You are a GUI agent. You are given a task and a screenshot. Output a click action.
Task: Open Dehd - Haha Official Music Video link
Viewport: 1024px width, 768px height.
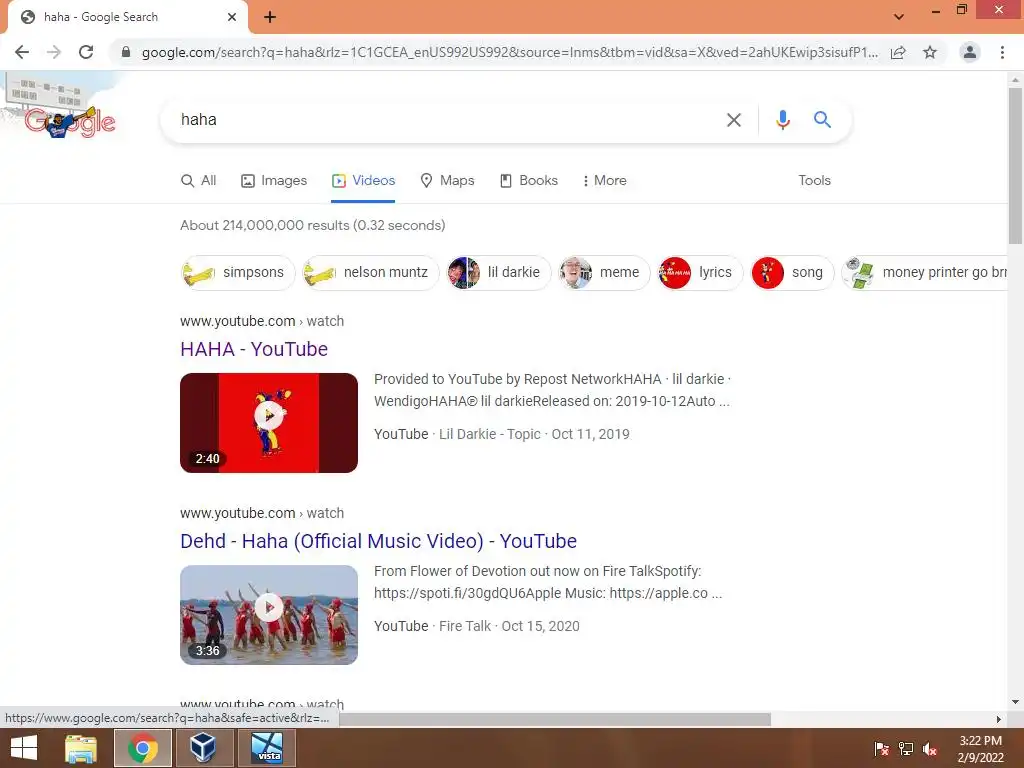(x=379, y=541)
